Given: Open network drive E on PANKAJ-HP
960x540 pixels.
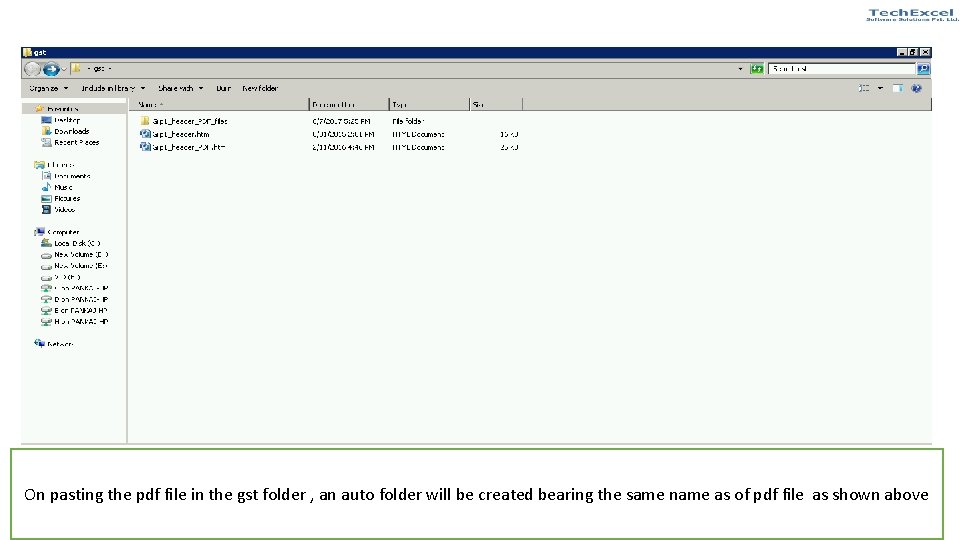Looking at the screenshot, I should (81, 310).
